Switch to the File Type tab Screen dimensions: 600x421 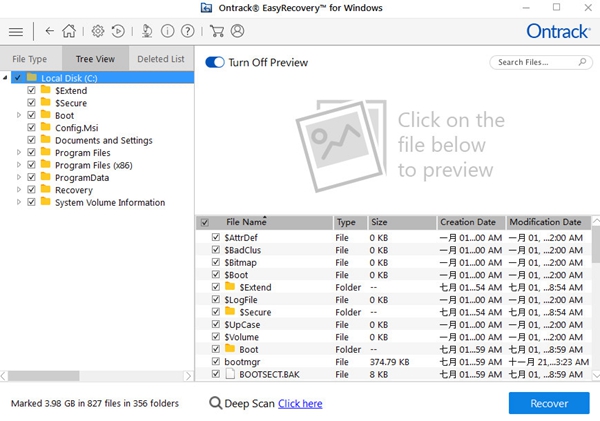point(30,59)
